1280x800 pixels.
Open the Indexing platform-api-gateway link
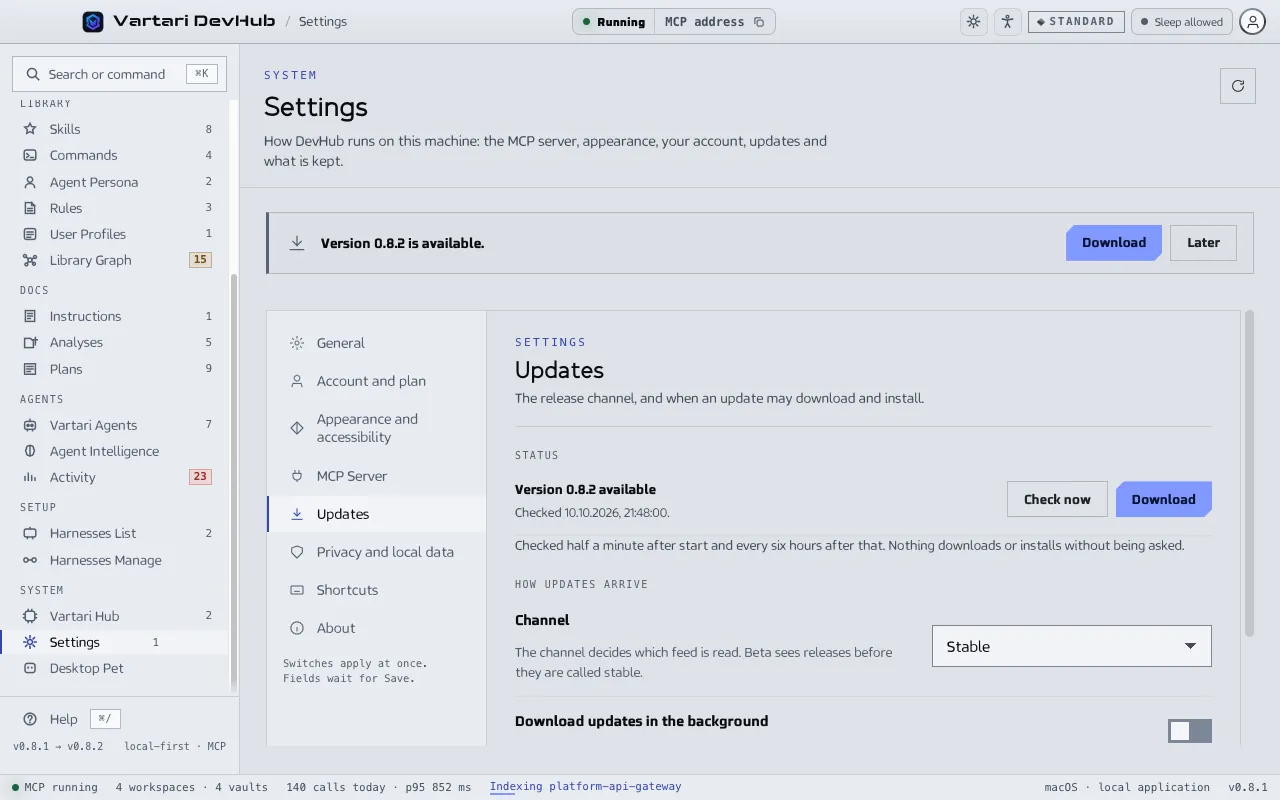click(585, 787)
